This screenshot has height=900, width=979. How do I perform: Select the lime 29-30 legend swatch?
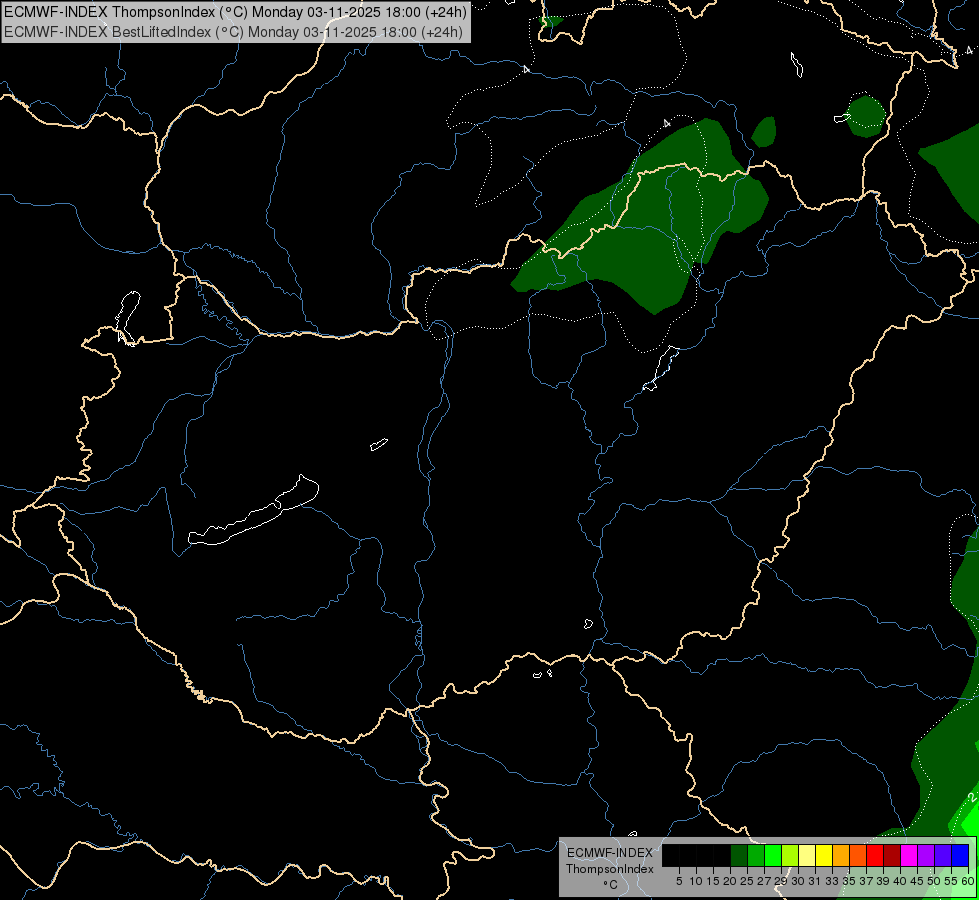pyautogui.click(x=790, y=855)
